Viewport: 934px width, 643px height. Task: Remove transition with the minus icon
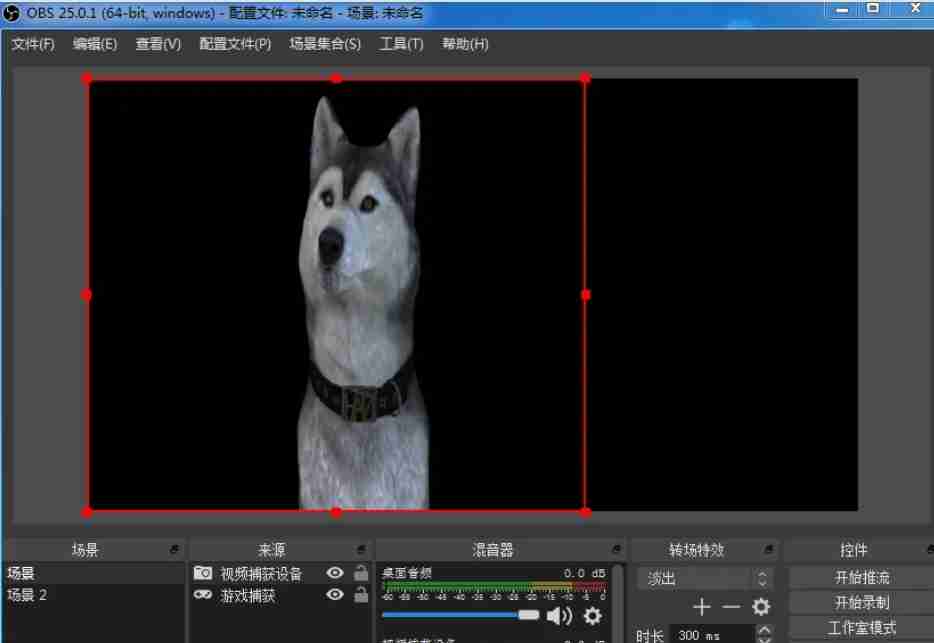(x=731, y=607)
